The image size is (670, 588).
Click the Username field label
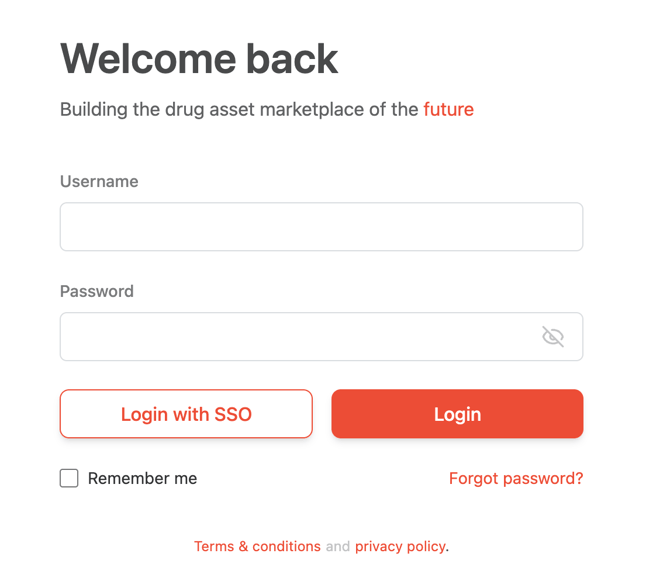tap(99, 181)
